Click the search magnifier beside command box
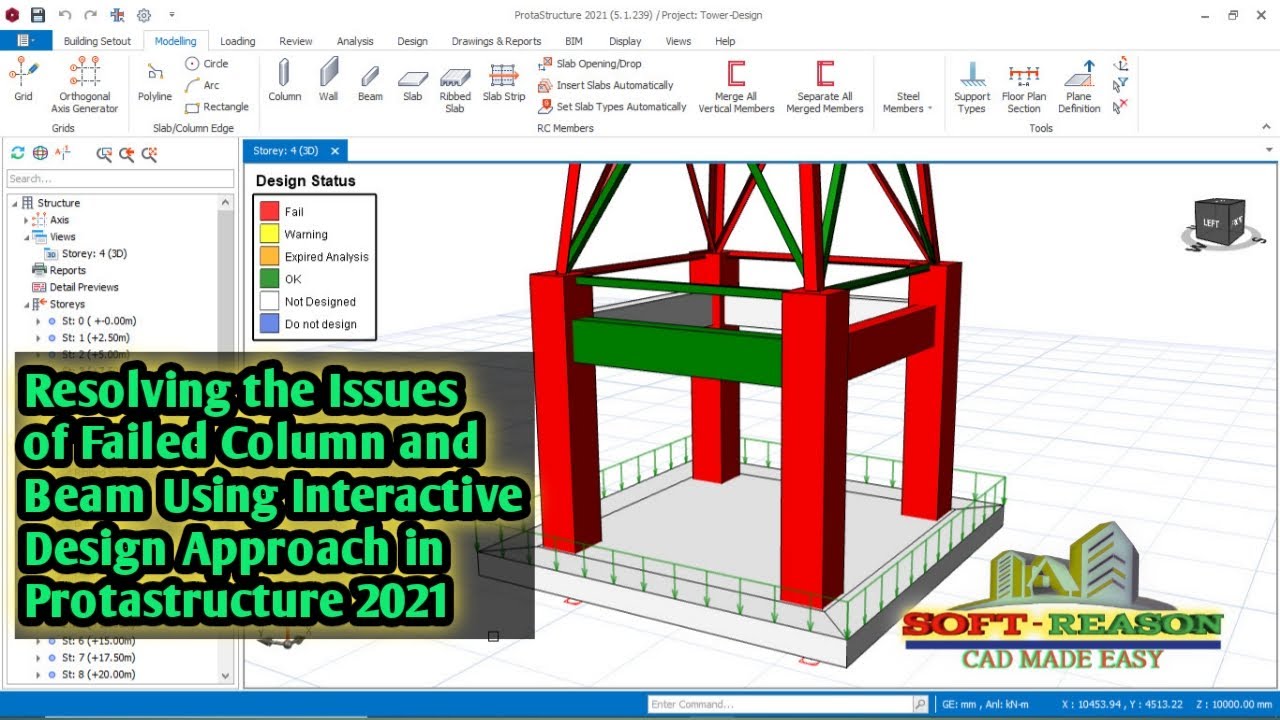Viewport: 1280px width, 720px height. (x=920, y=704)
